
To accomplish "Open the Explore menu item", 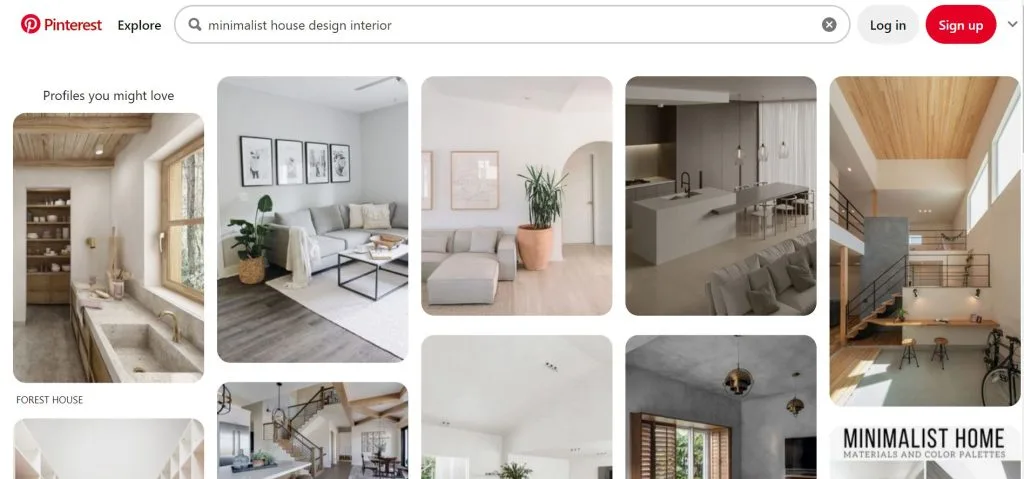I will click(139, 25).
